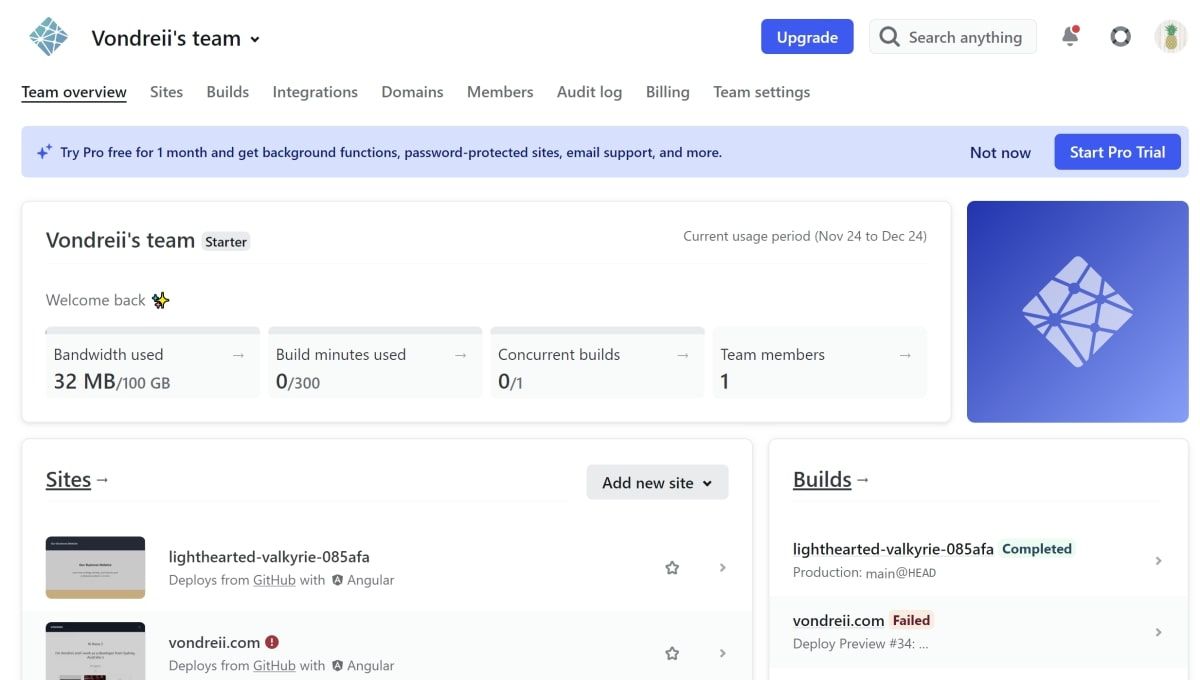
Task: Click the search magnifier icon
Action: (x=889, y=36)
